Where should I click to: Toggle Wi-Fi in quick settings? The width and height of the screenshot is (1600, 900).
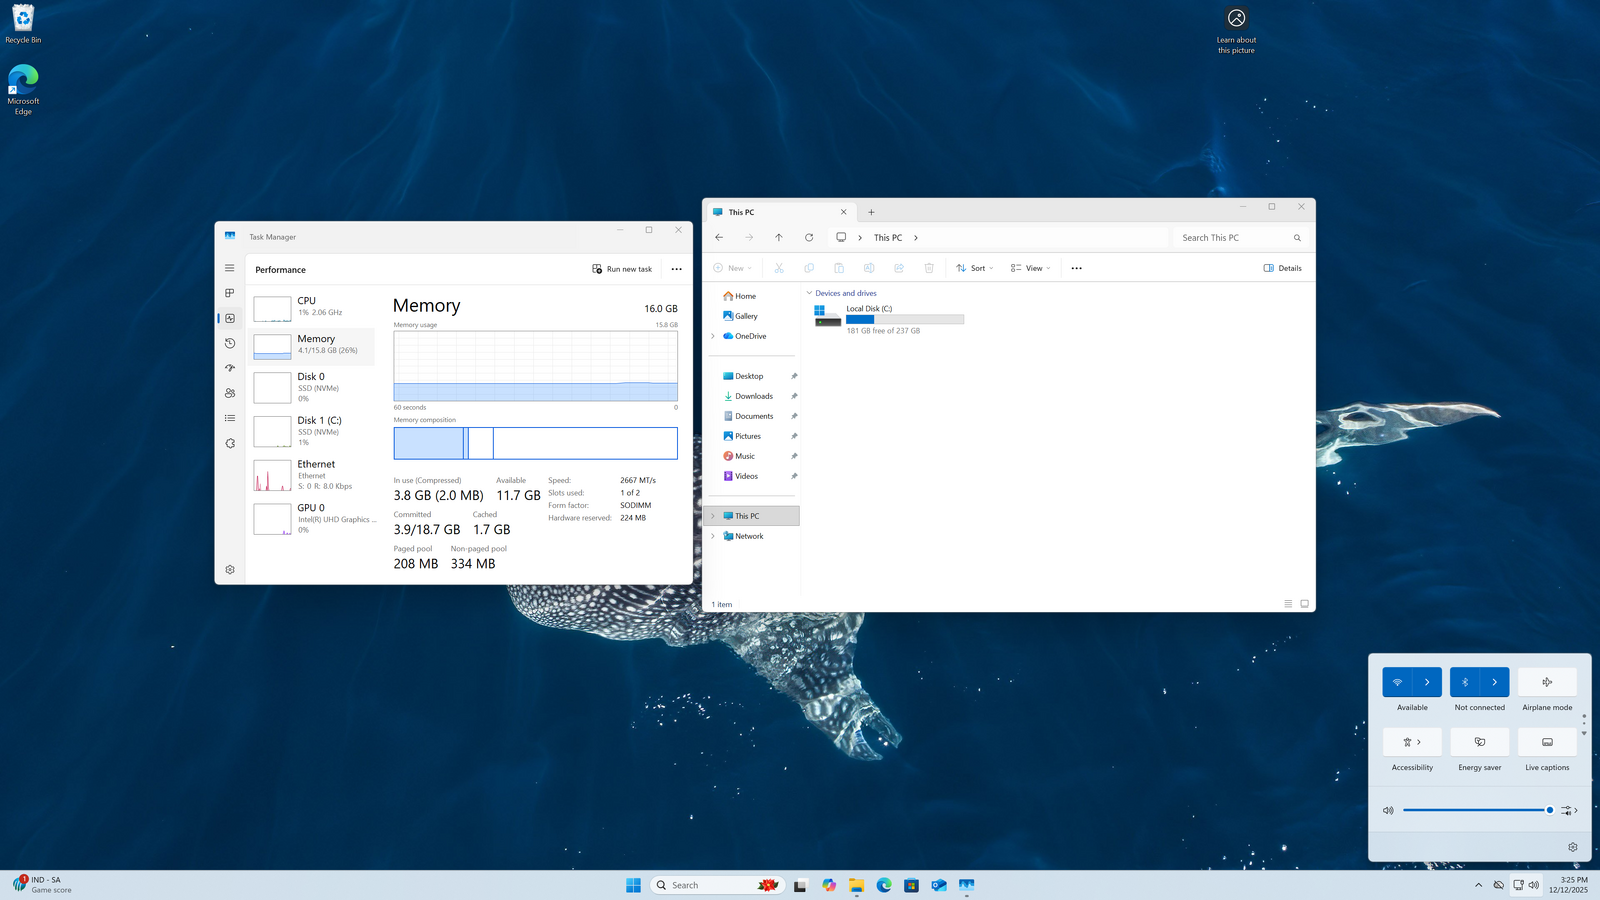point(1397,682)
